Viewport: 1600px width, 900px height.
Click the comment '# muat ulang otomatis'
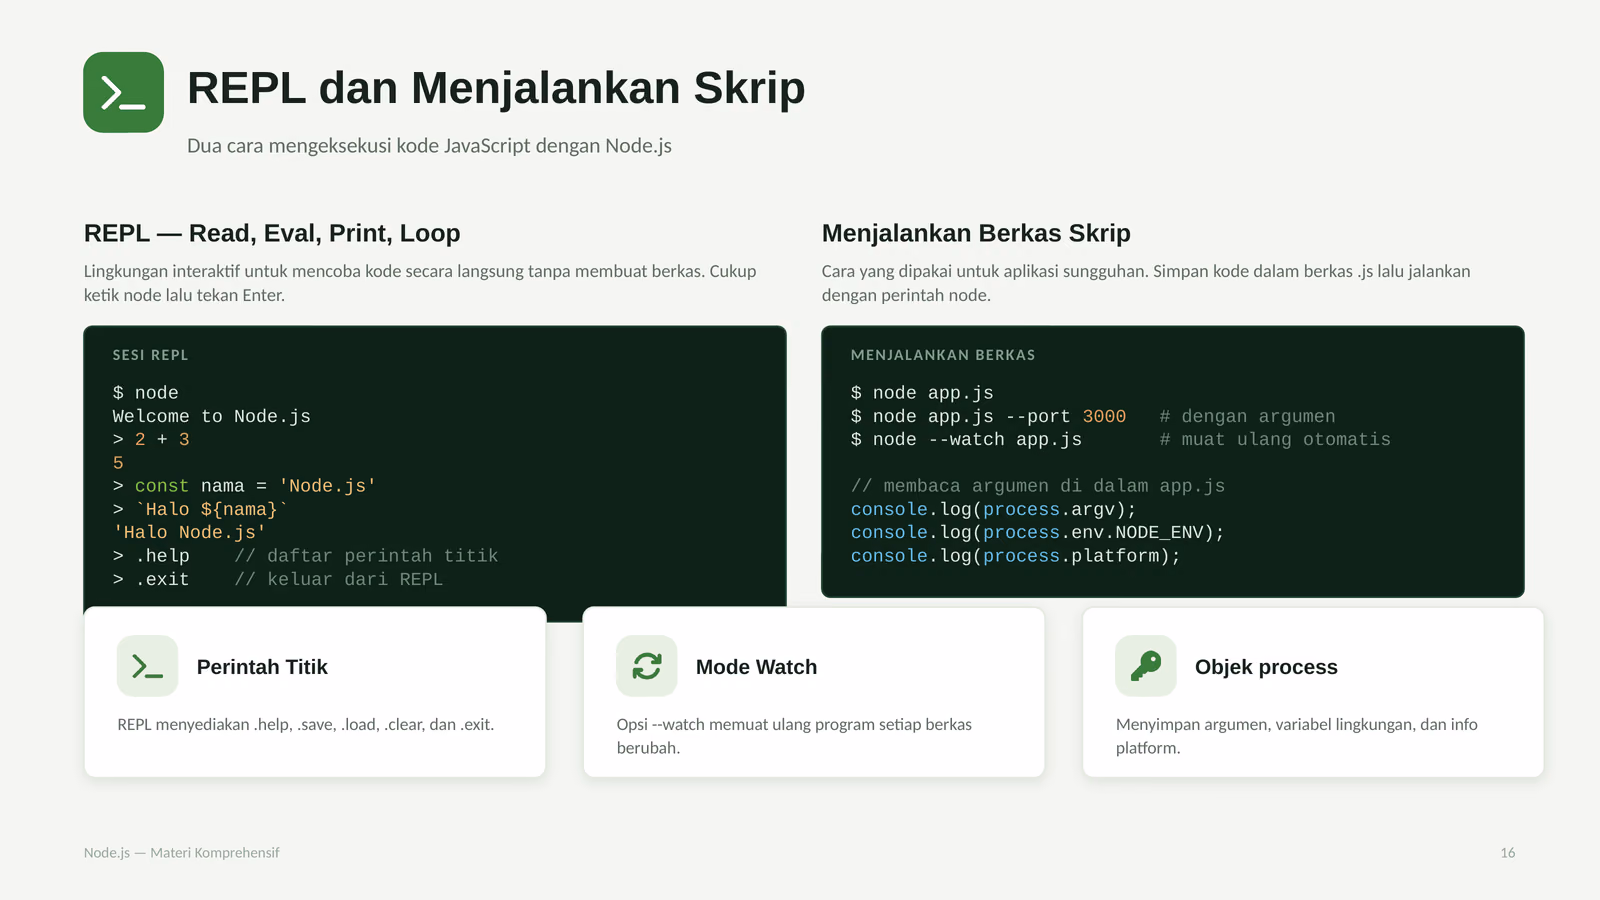(1275, 439)
